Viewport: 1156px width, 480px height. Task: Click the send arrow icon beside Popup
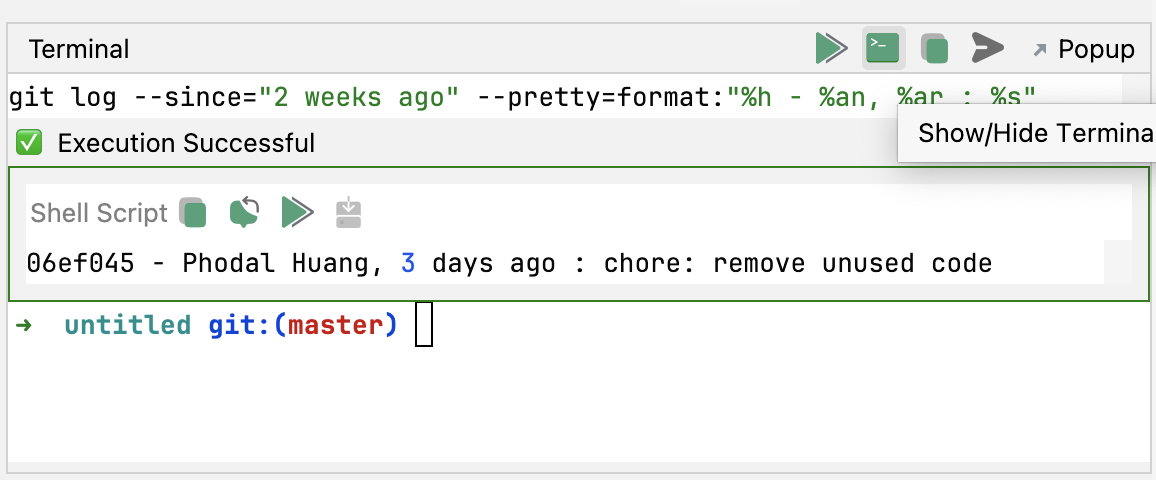tap(987, 47)
